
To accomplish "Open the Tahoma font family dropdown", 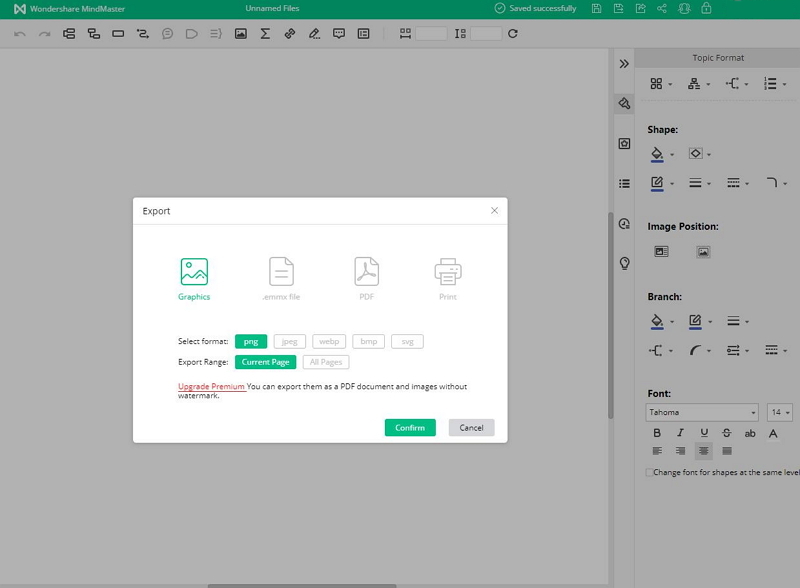I will point(702,412).
